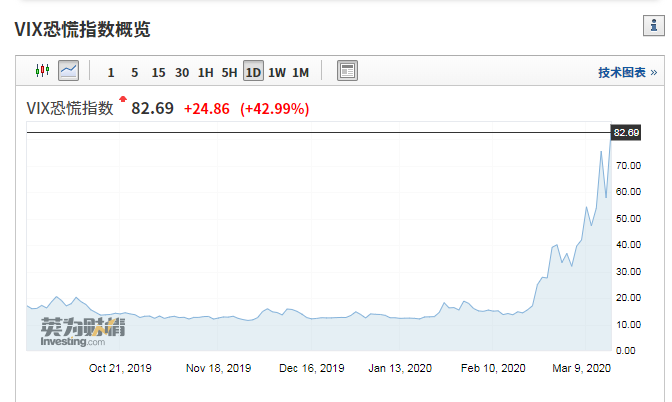Choose the 1H timeframe

(x=206, y=72)
